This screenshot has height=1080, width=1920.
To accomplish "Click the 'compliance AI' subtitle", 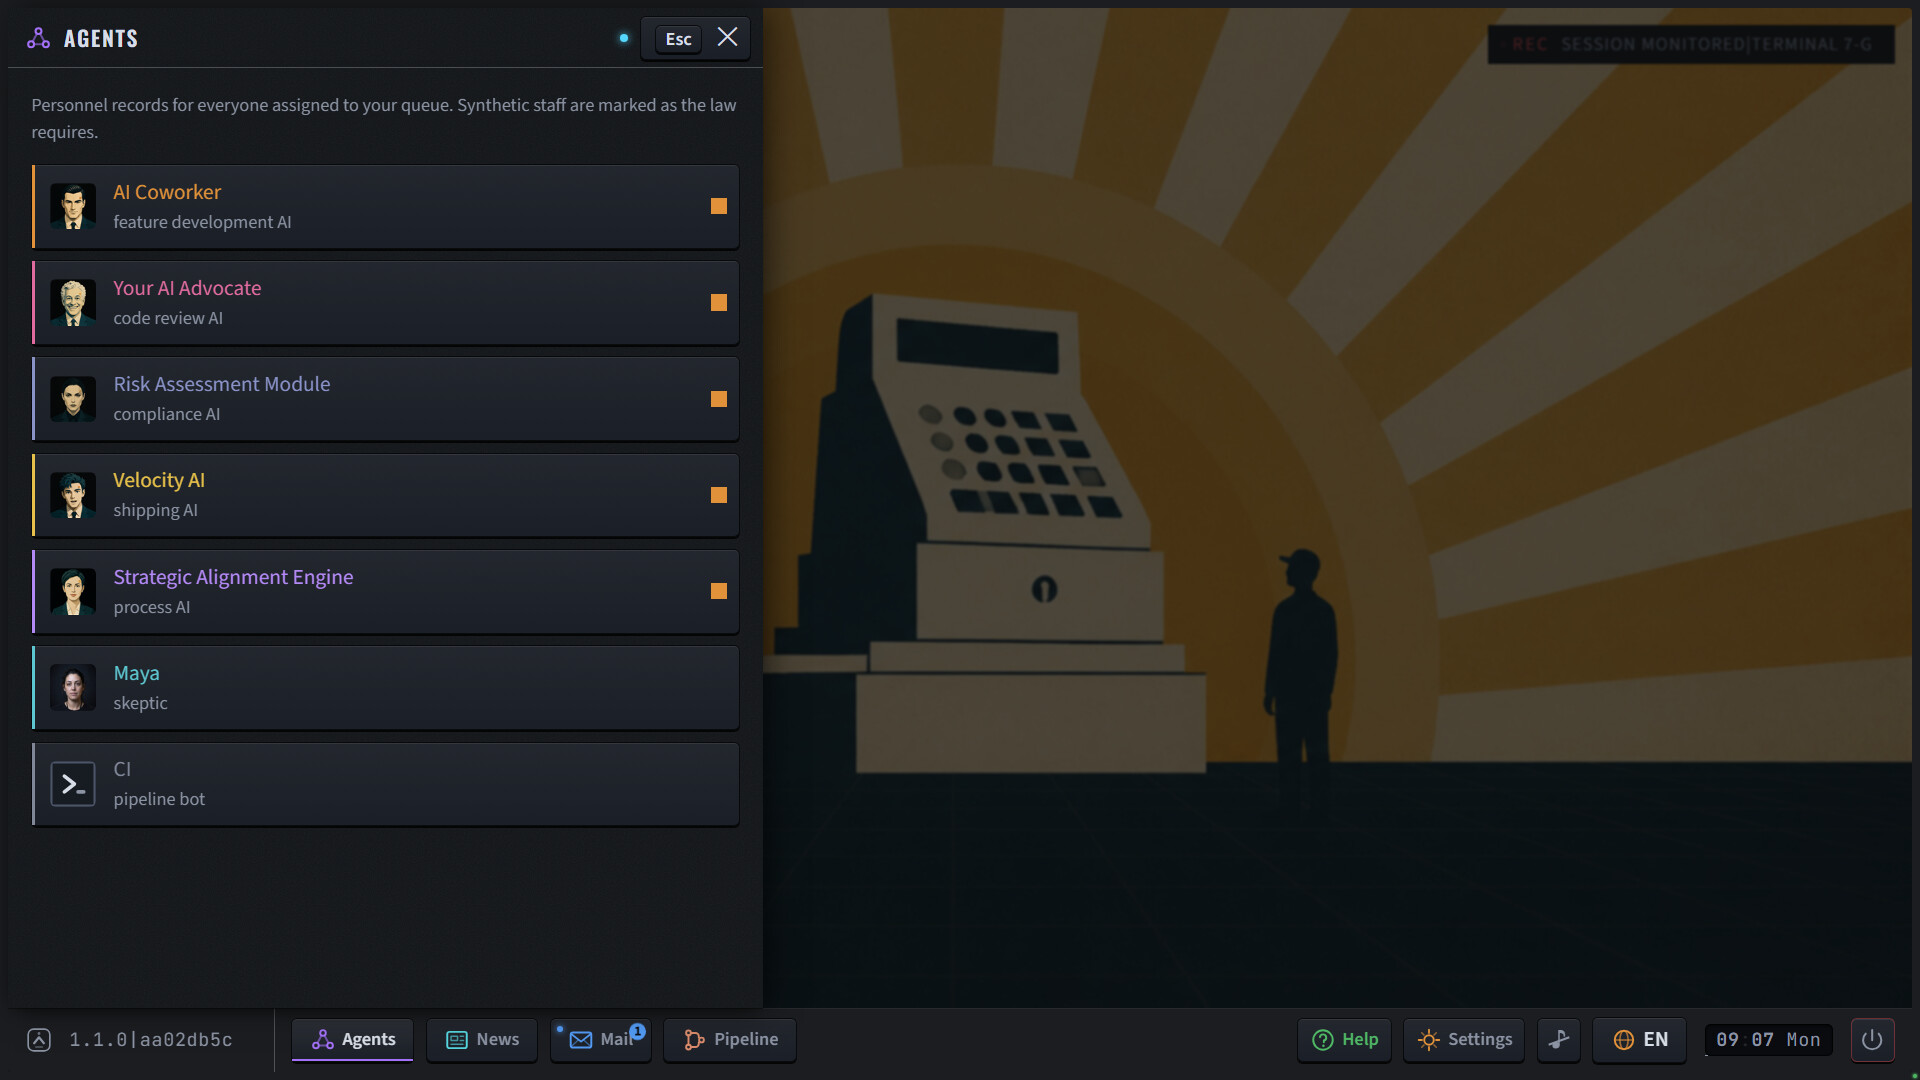I will pos(167,414).
